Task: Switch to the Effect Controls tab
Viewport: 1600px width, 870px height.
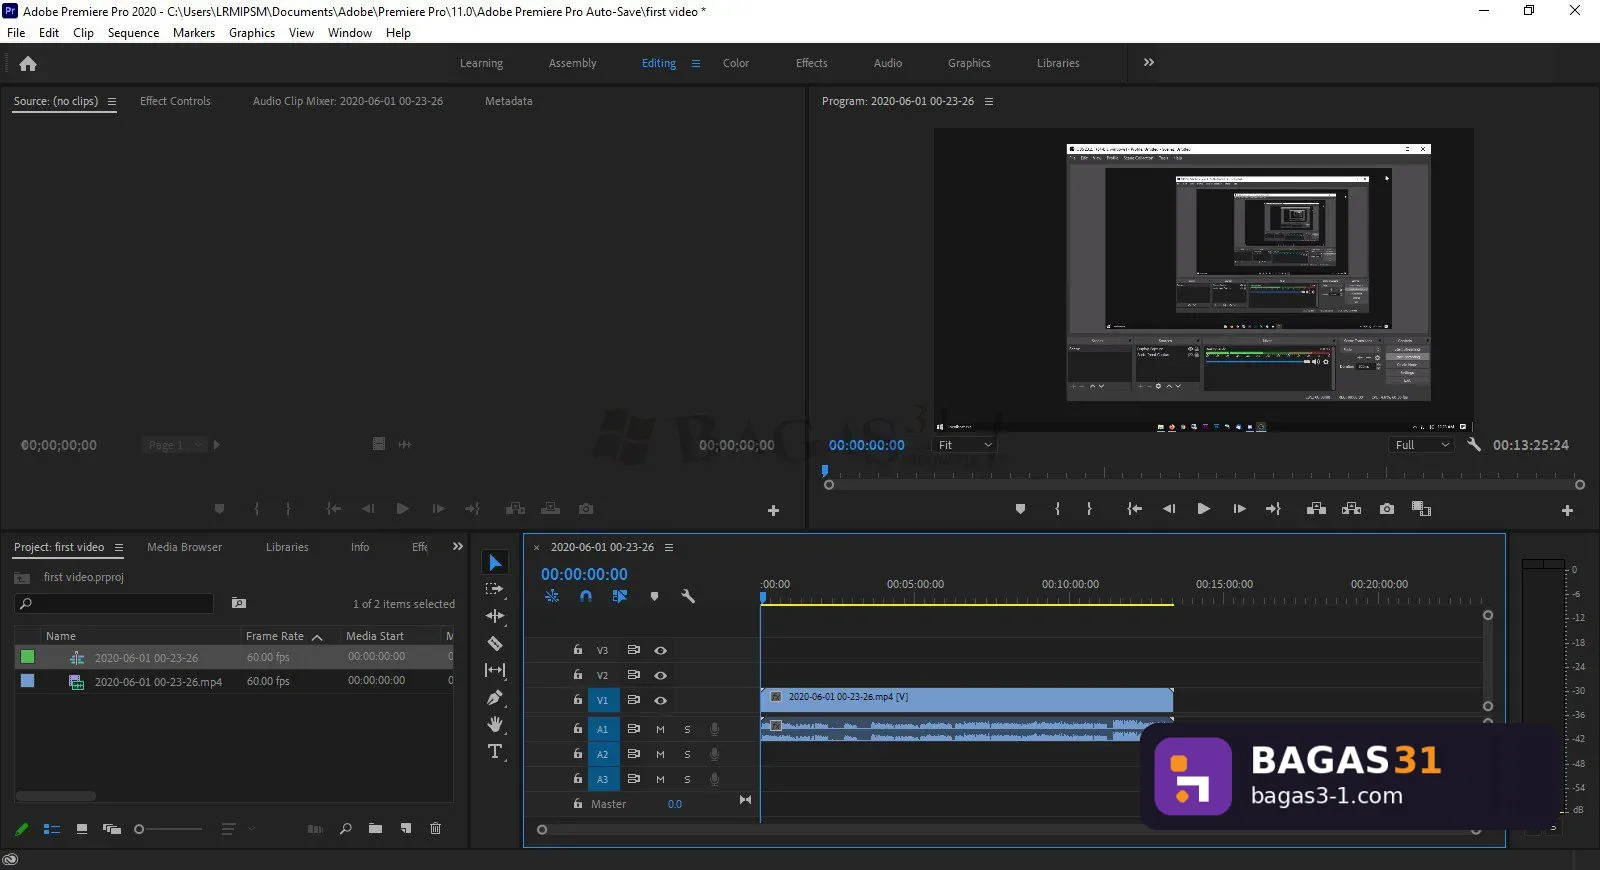Action: 175,101
